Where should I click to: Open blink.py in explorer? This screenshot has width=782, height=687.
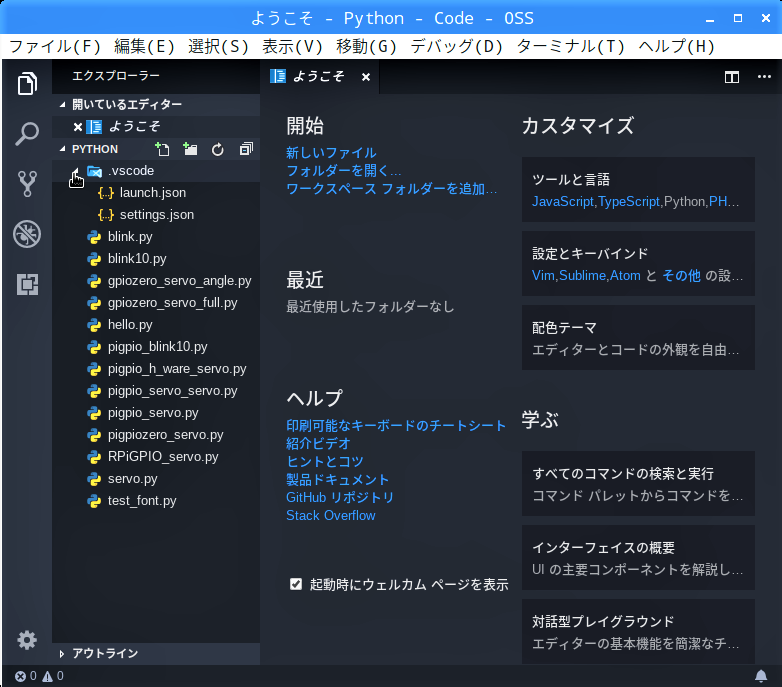pyautogui.click(x=156, y=237)
